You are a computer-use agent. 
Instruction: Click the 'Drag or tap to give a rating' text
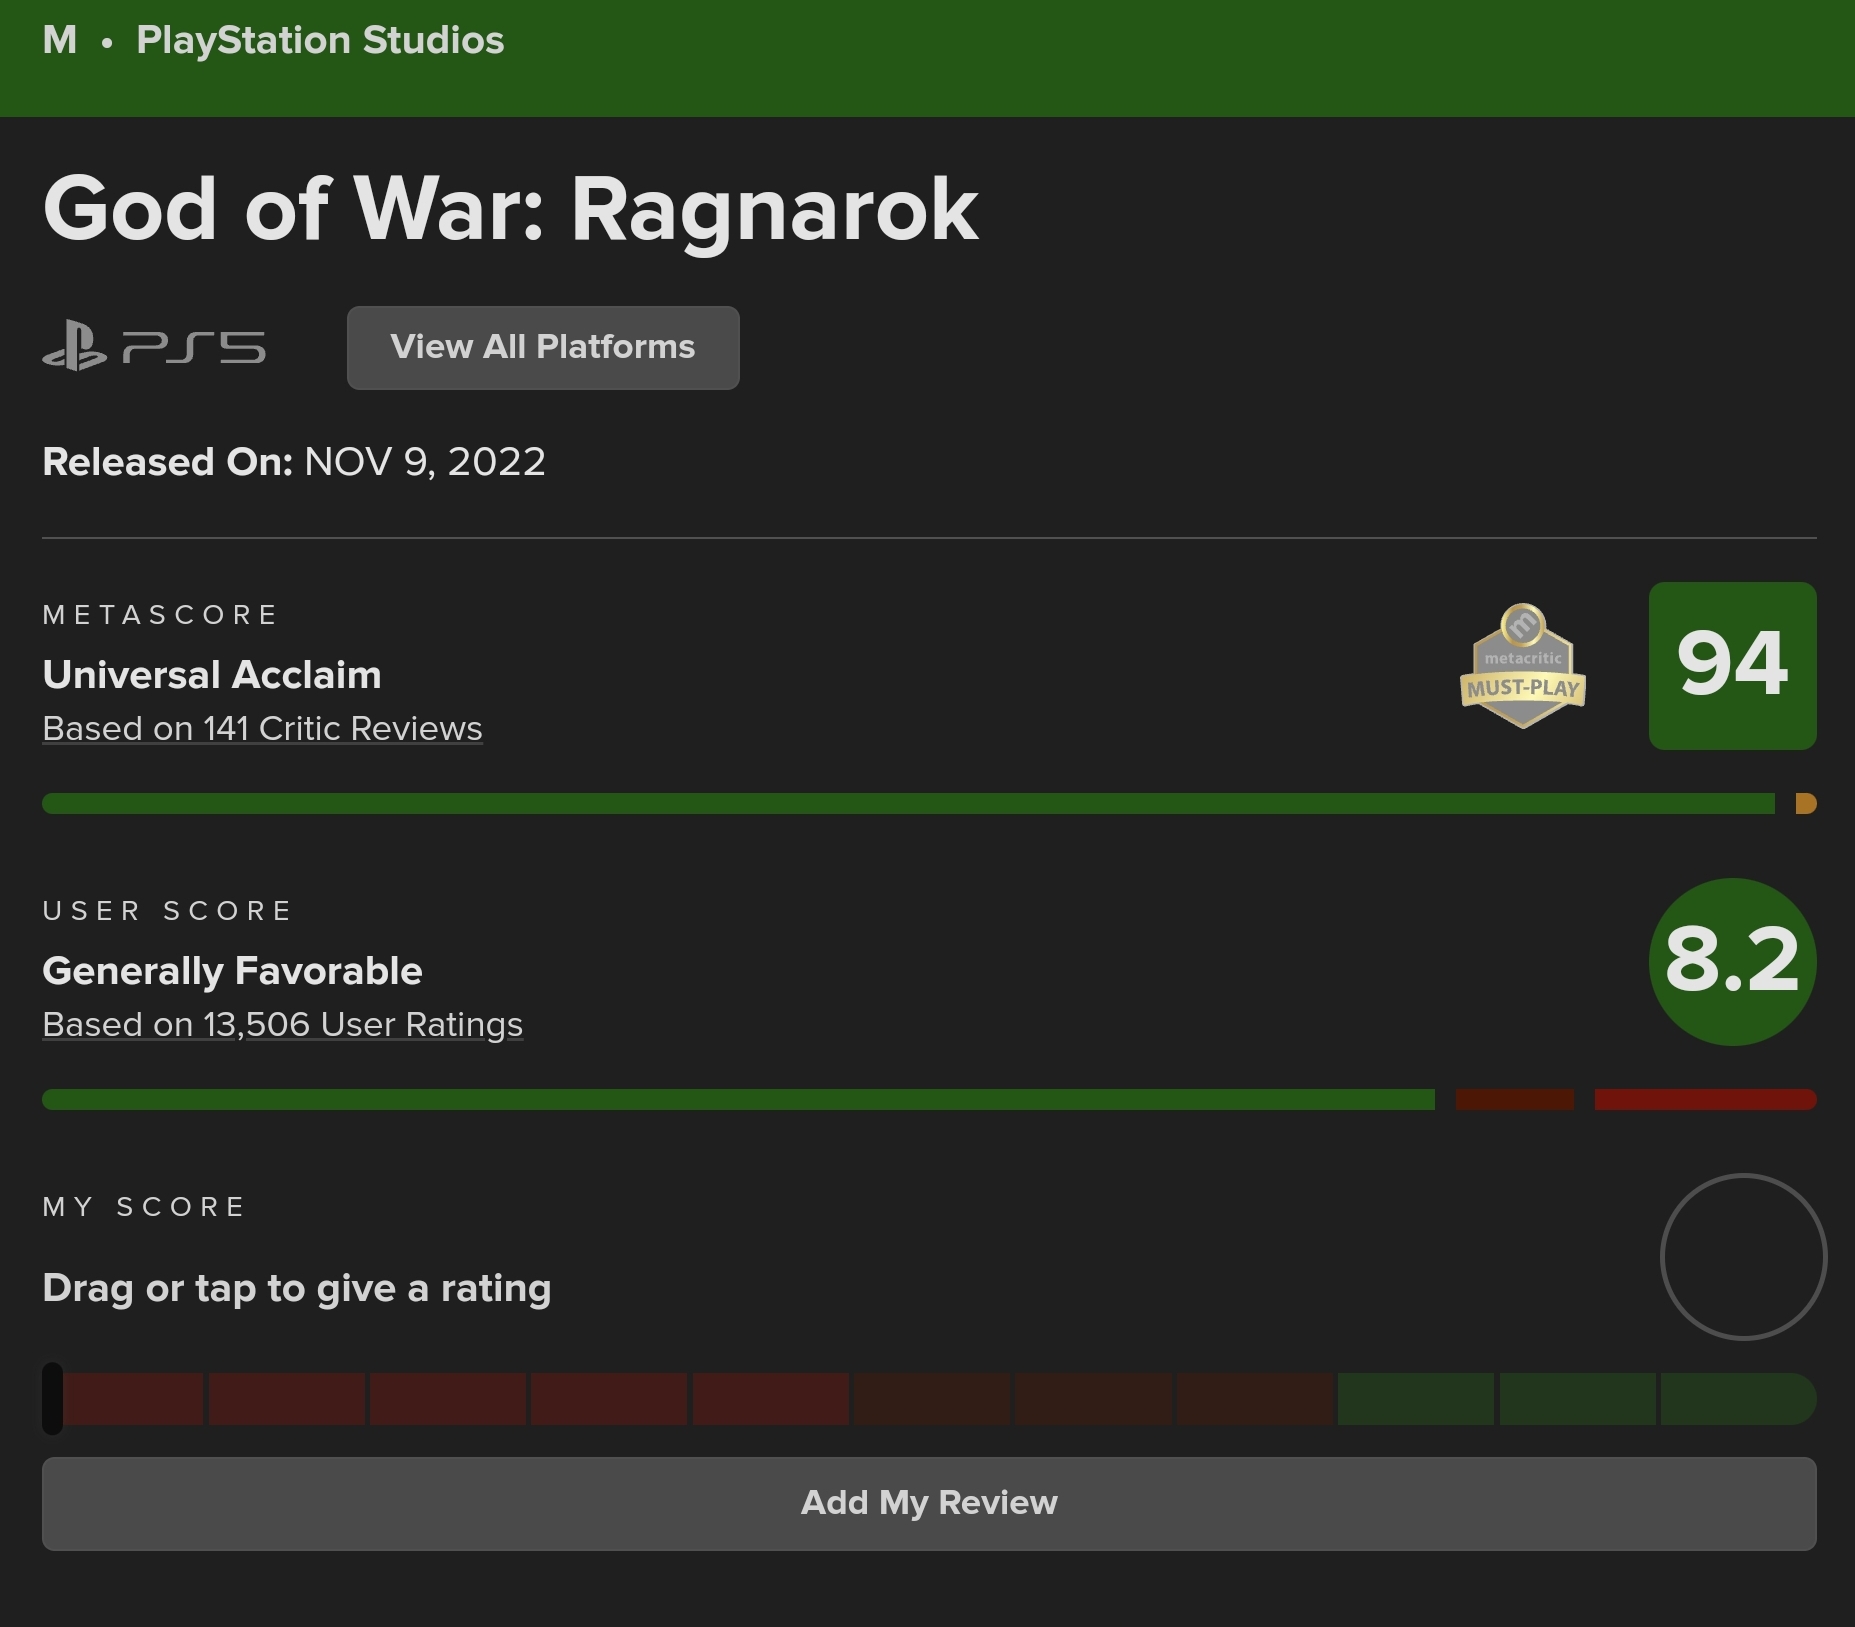(x=297, y=1288)
